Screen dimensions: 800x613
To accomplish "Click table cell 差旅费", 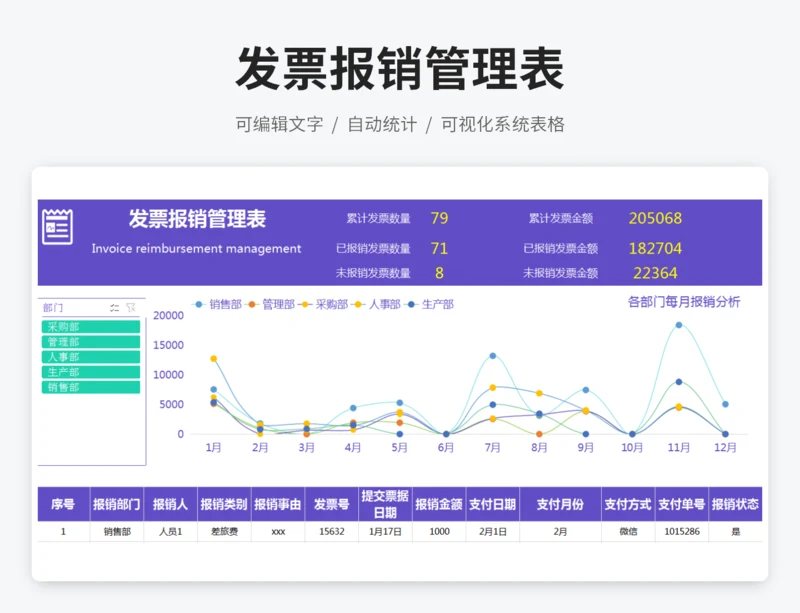I will tap(224, 531).
